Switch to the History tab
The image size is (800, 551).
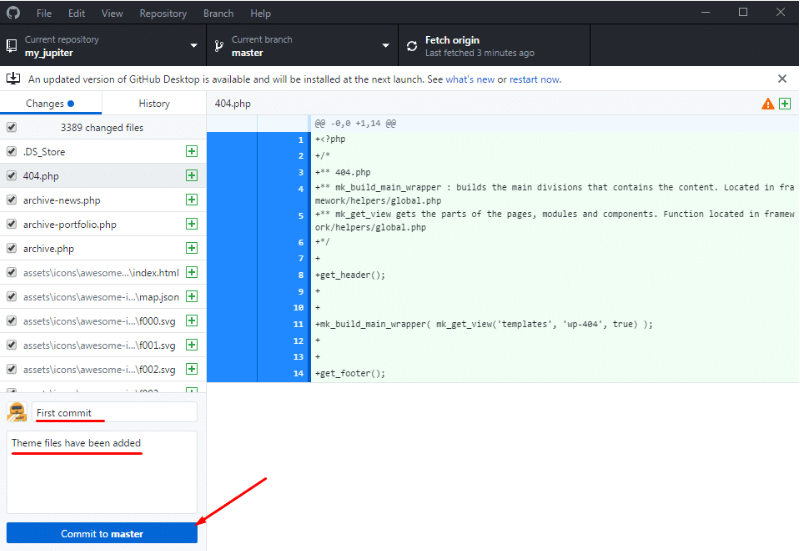[x=154, y=104]
